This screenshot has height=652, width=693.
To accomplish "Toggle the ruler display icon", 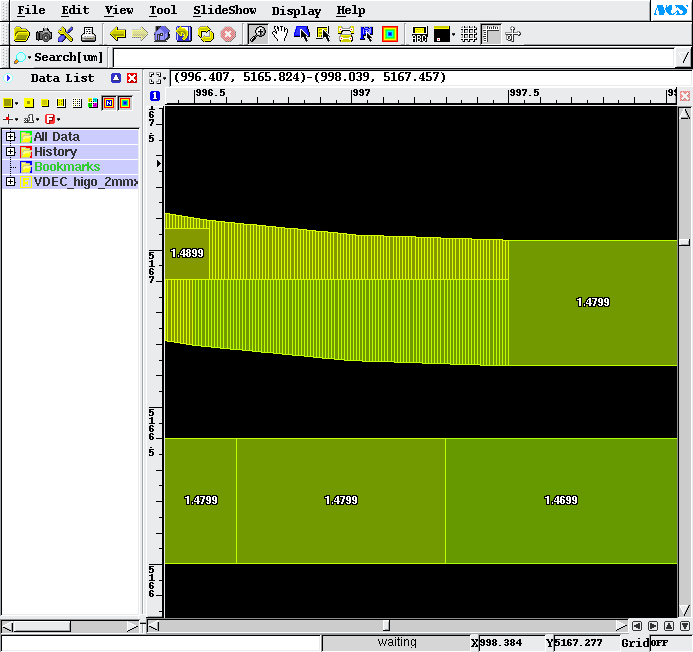I will click(491, 34).
